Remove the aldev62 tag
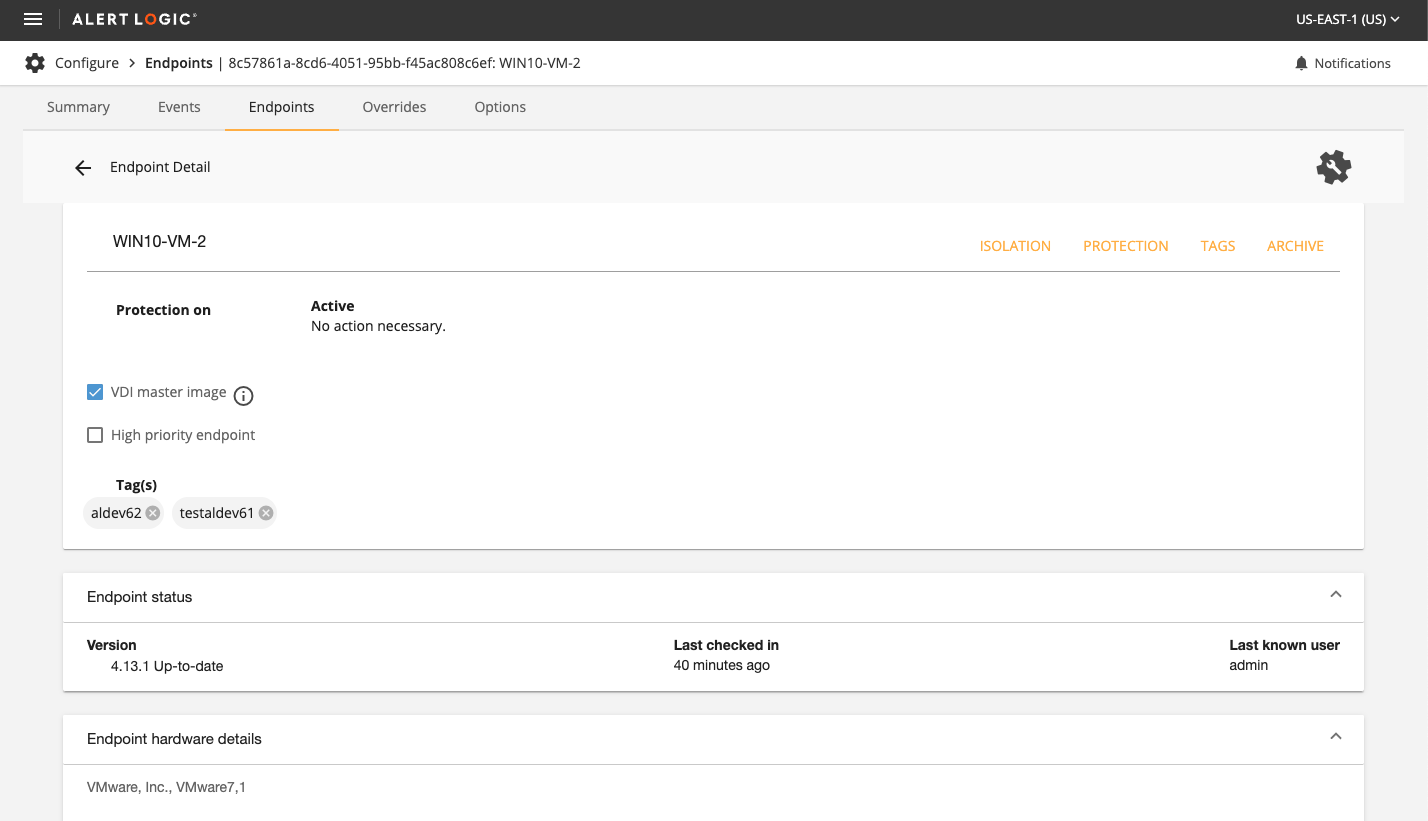This screenshot has height=821, width=1428. tap(152, 513)
